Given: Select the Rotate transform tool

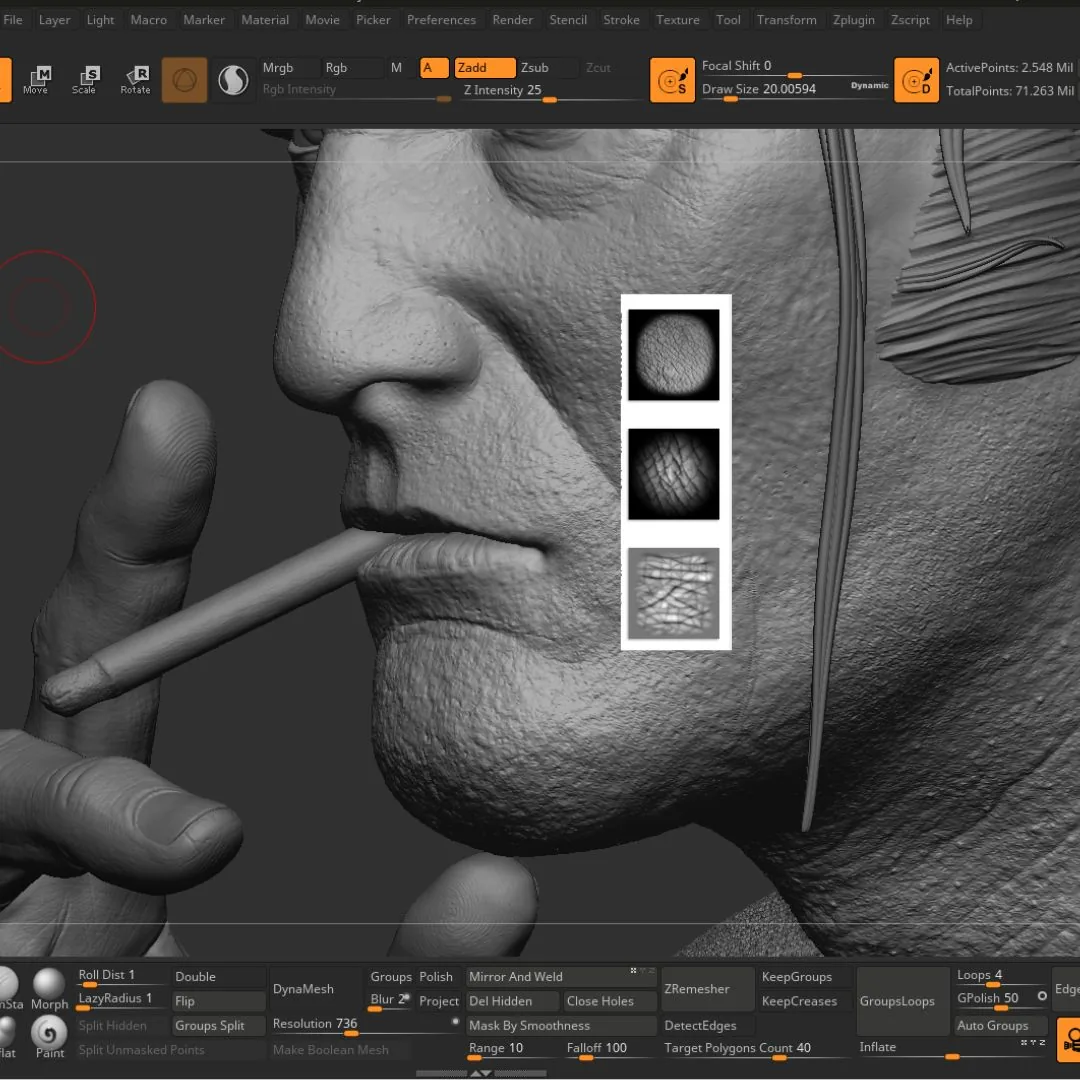Looking at the screenshot, I should click(135, 80).
